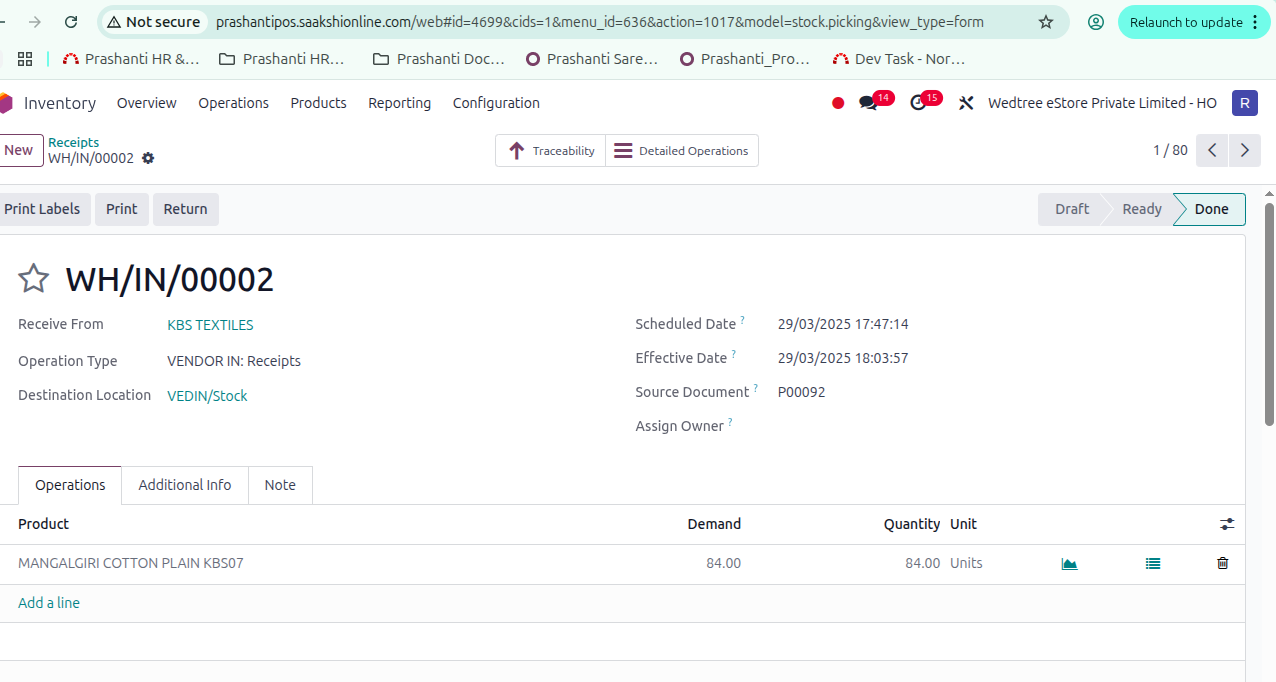The image size is (1276, 682).
Task: Delete the MANGALGIRI COTTON line with trash icon
Action: pyautogui.click(x=1222, y=564)
